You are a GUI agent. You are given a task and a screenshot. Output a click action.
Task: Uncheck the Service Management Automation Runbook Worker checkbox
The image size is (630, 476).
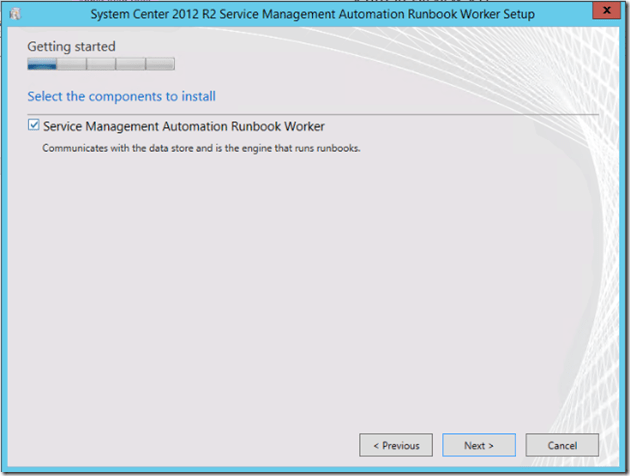pos(34,126)
